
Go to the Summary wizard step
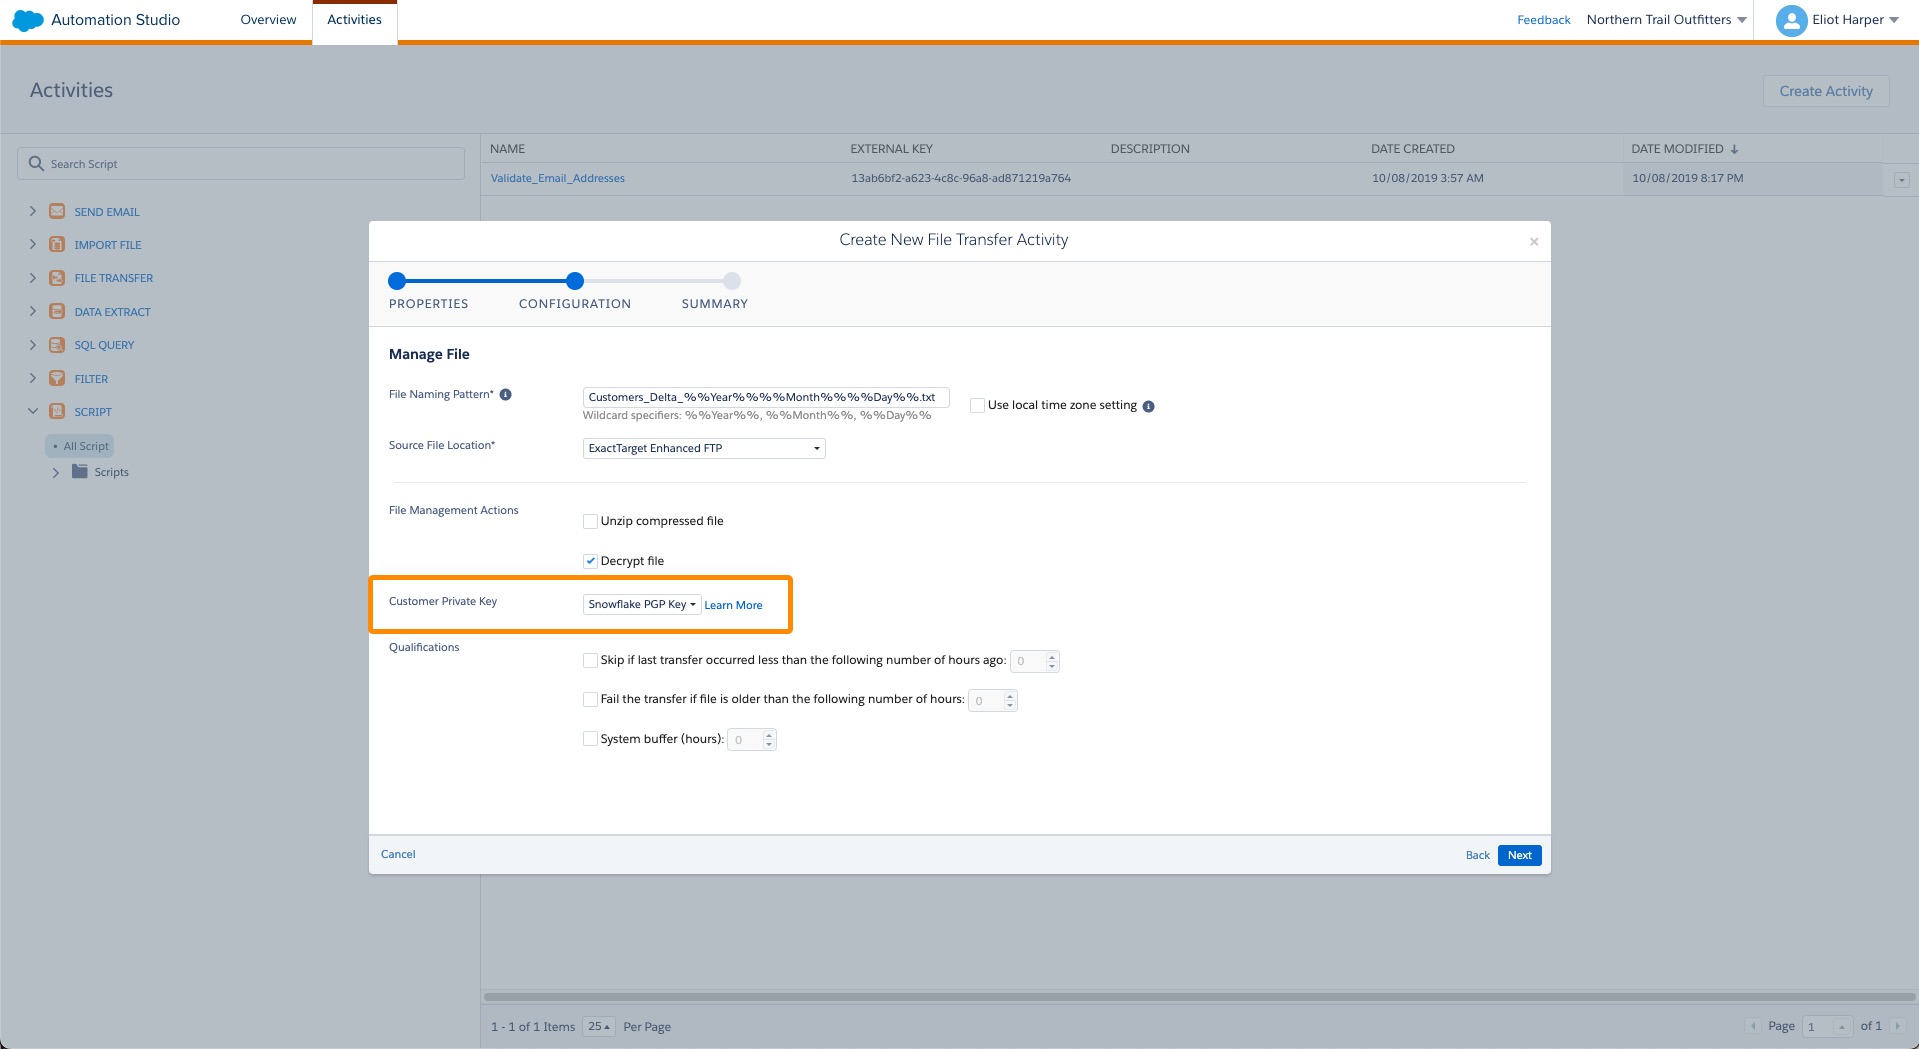[x=732, y=281]
